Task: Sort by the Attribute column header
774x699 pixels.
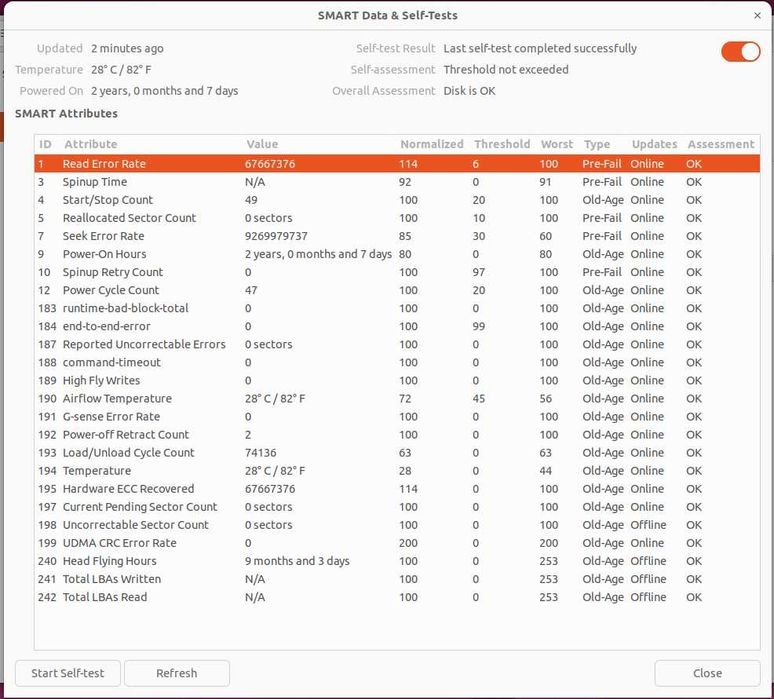Action: tap(91, 144)
